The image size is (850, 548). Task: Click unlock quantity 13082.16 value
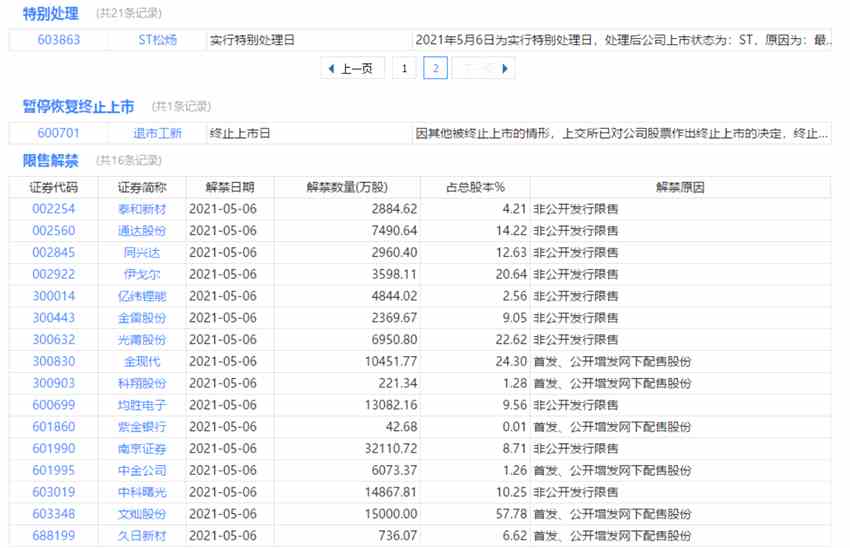391,405
